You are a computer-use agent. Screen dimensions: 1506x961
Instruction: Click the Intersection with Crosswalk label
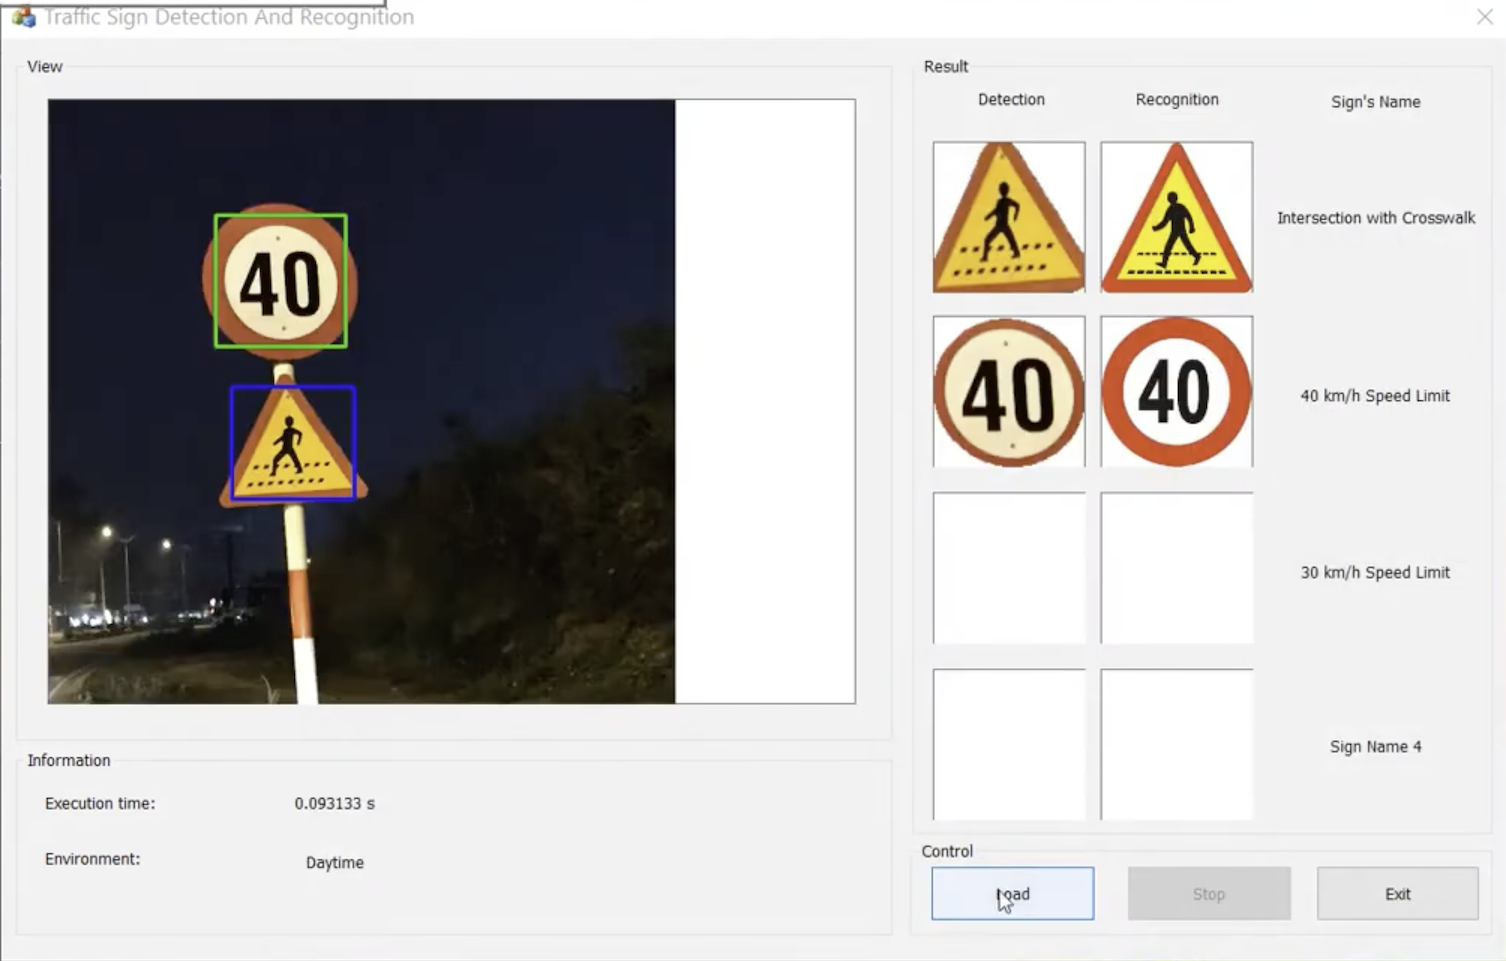[1375, 218]
